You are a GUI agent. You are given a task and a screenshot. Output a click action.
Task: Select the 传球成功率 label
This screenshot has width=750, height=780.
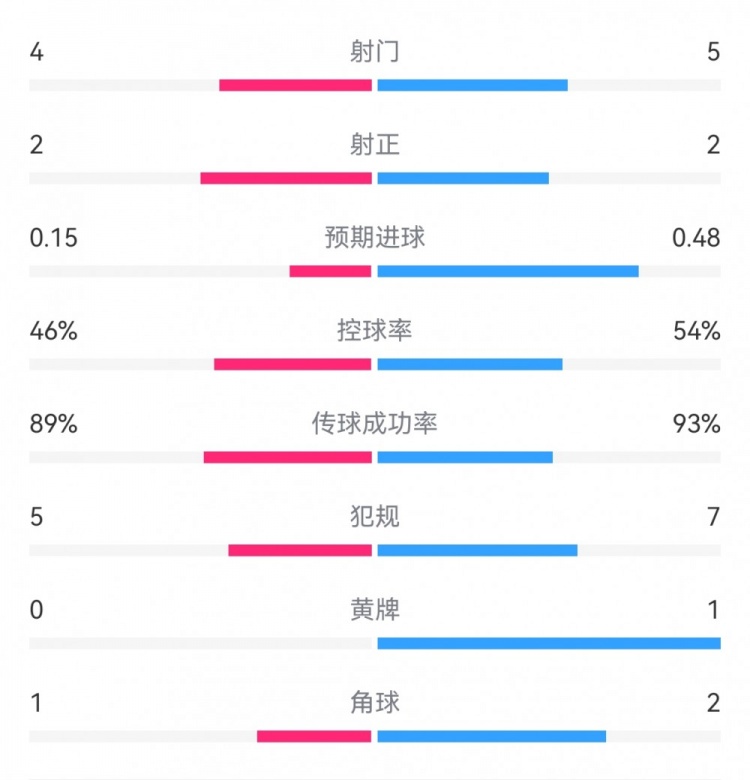click(x=375, y=424)
